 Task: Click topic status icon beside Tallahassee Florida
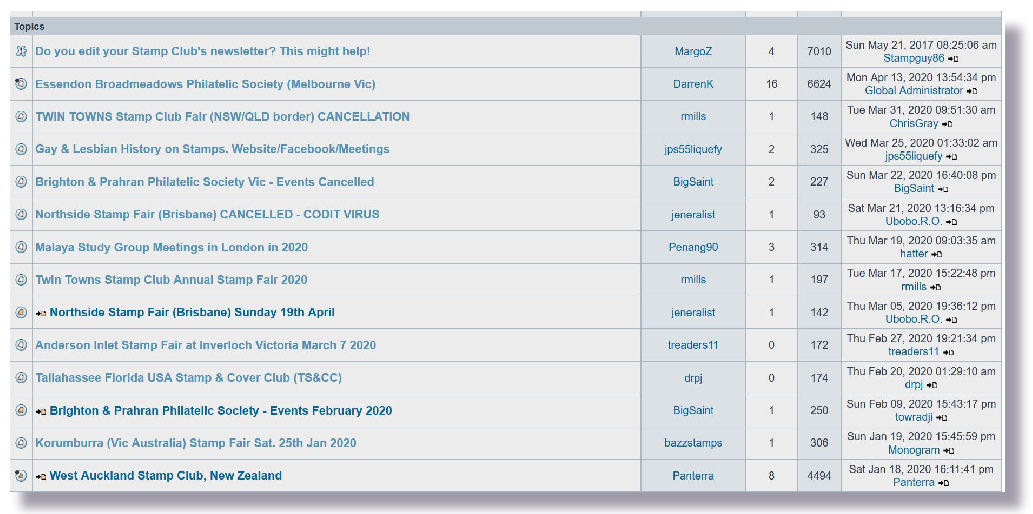click(21, 378)
